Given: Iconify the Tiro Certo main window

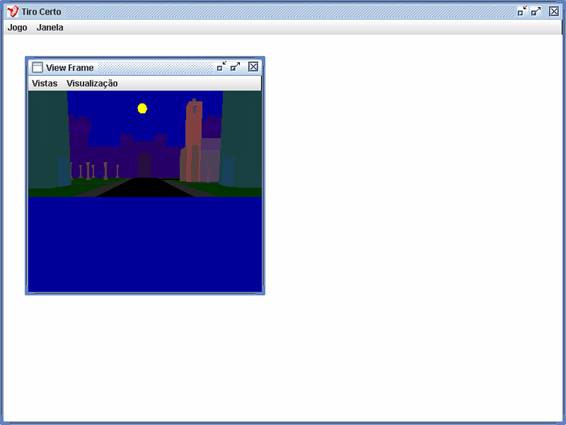Looking at the screenshot, I should point(522,11).
